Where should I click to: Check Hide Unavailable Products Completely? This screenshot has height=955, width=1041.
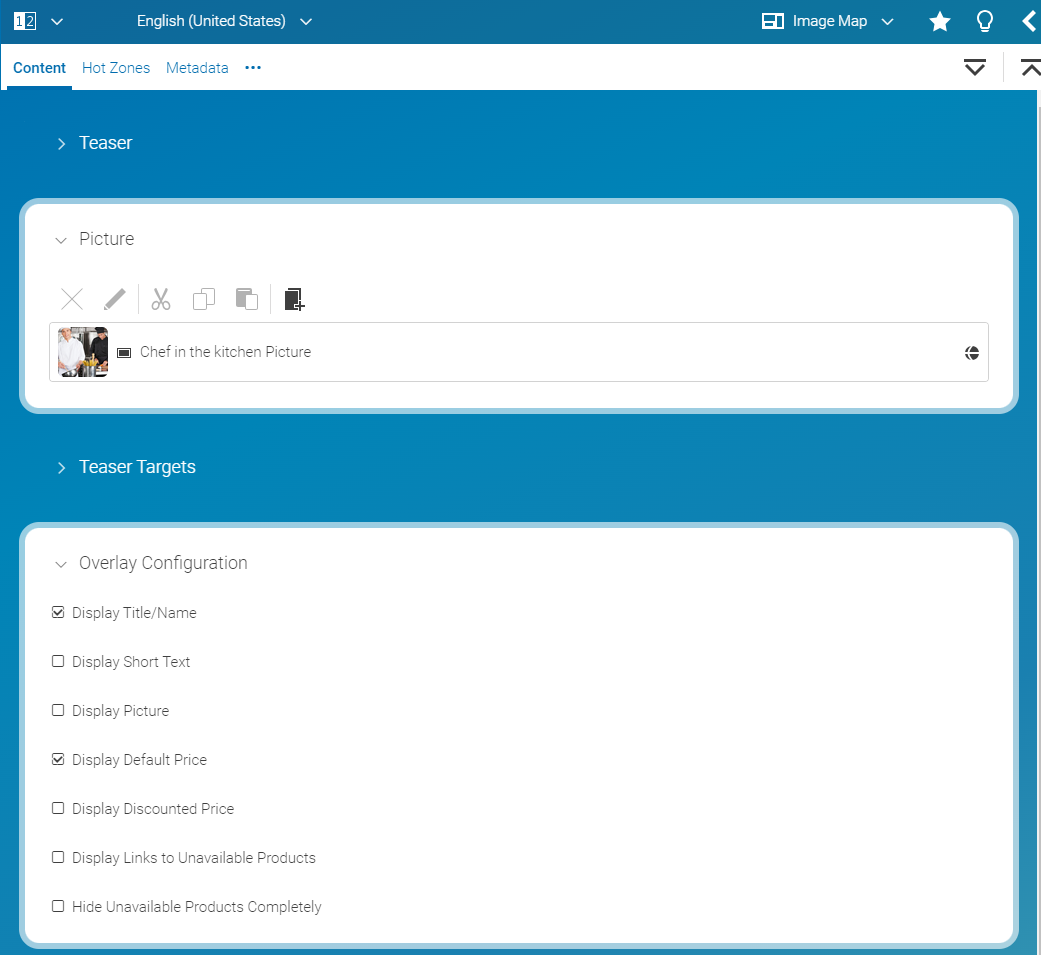point(58,905)
